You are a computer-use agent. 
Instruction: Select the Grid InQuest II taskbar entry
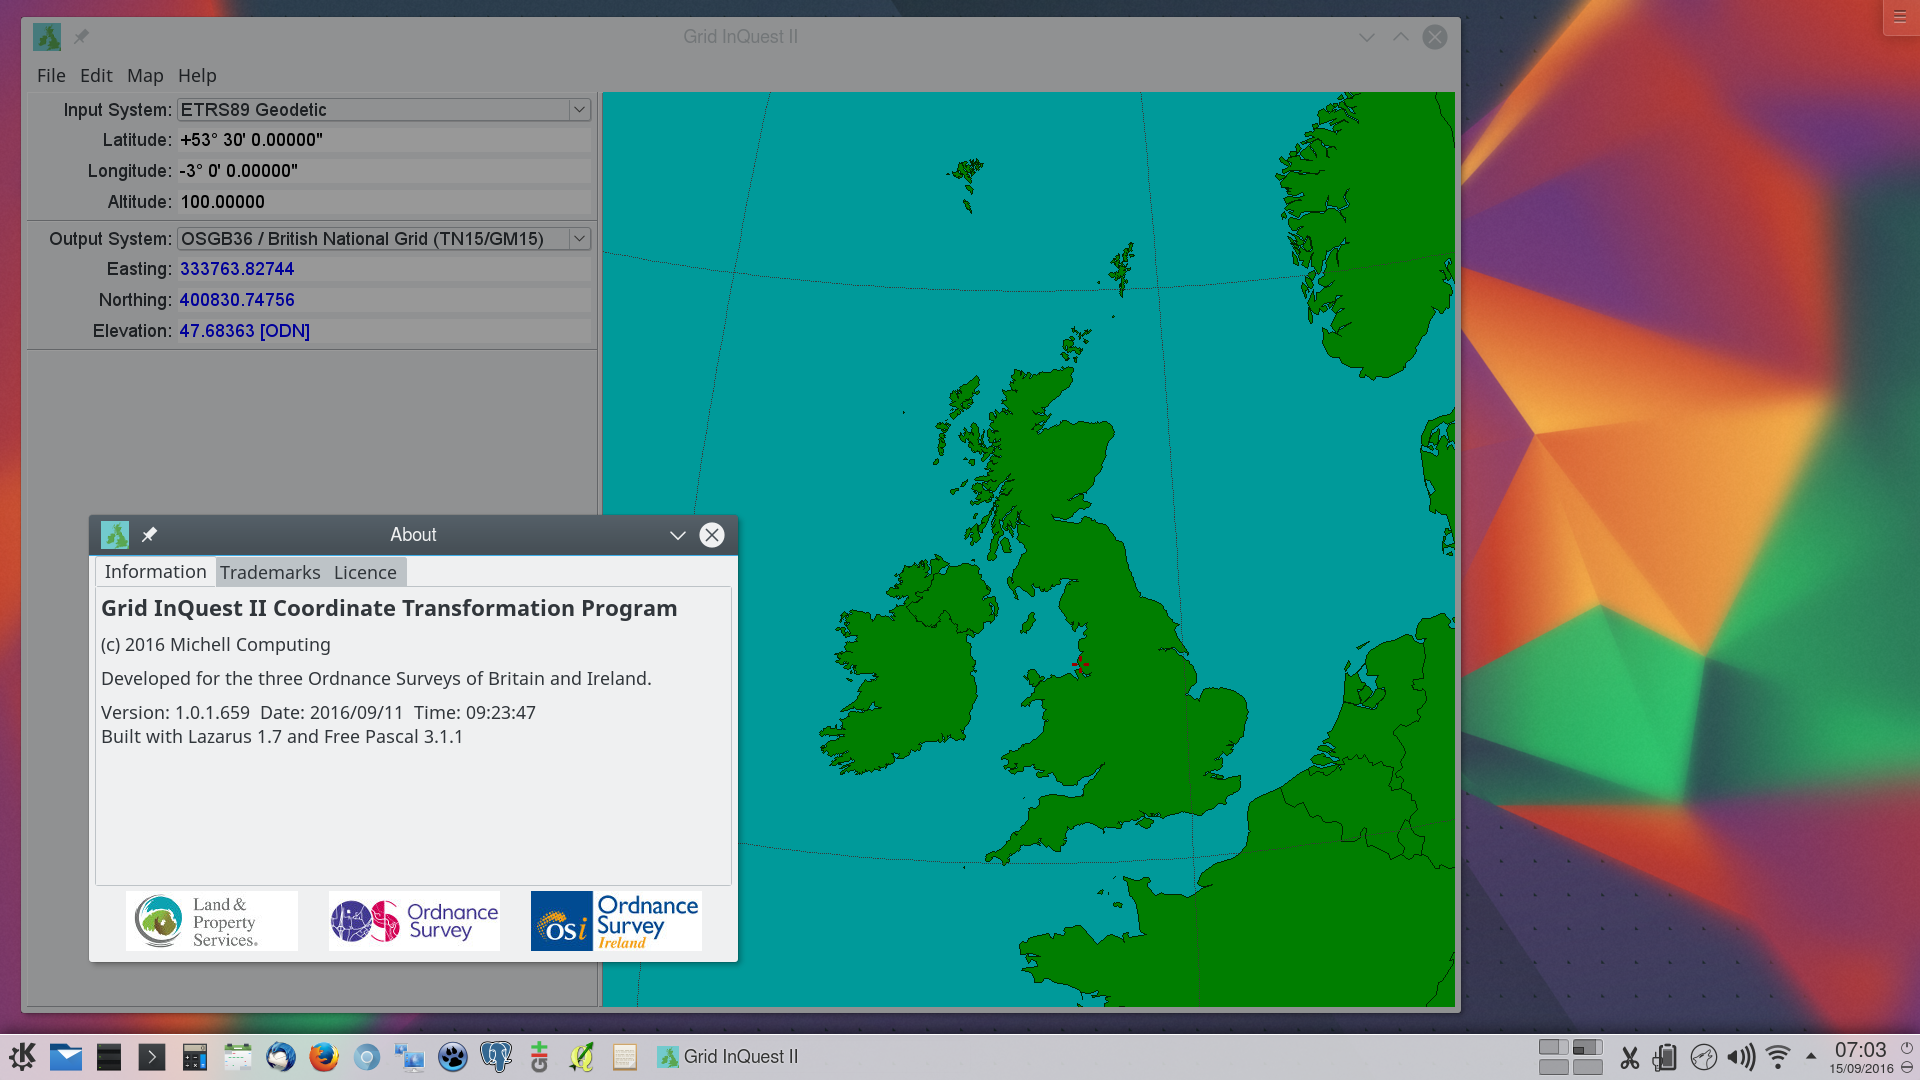[728, 1057]
